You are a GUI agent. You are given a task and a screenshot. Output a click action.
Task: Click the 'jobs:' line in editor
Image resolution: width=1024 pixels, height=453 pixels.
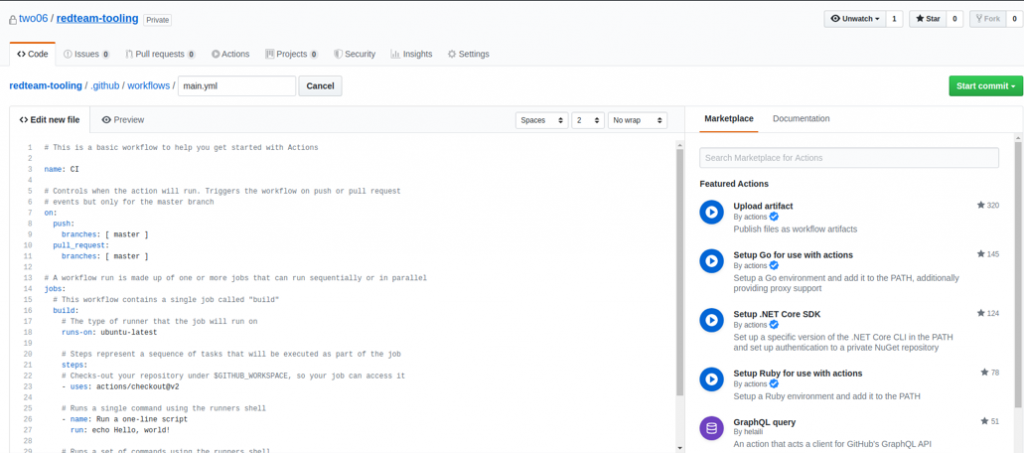[55, 289]
